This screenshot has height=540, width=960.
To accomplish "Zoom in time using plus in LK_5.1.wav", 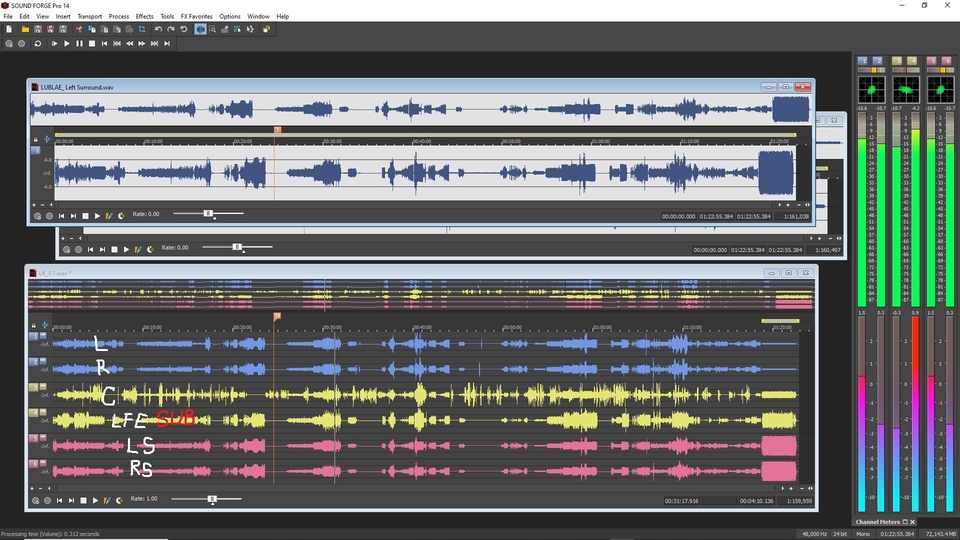I will tap(791, 489).
